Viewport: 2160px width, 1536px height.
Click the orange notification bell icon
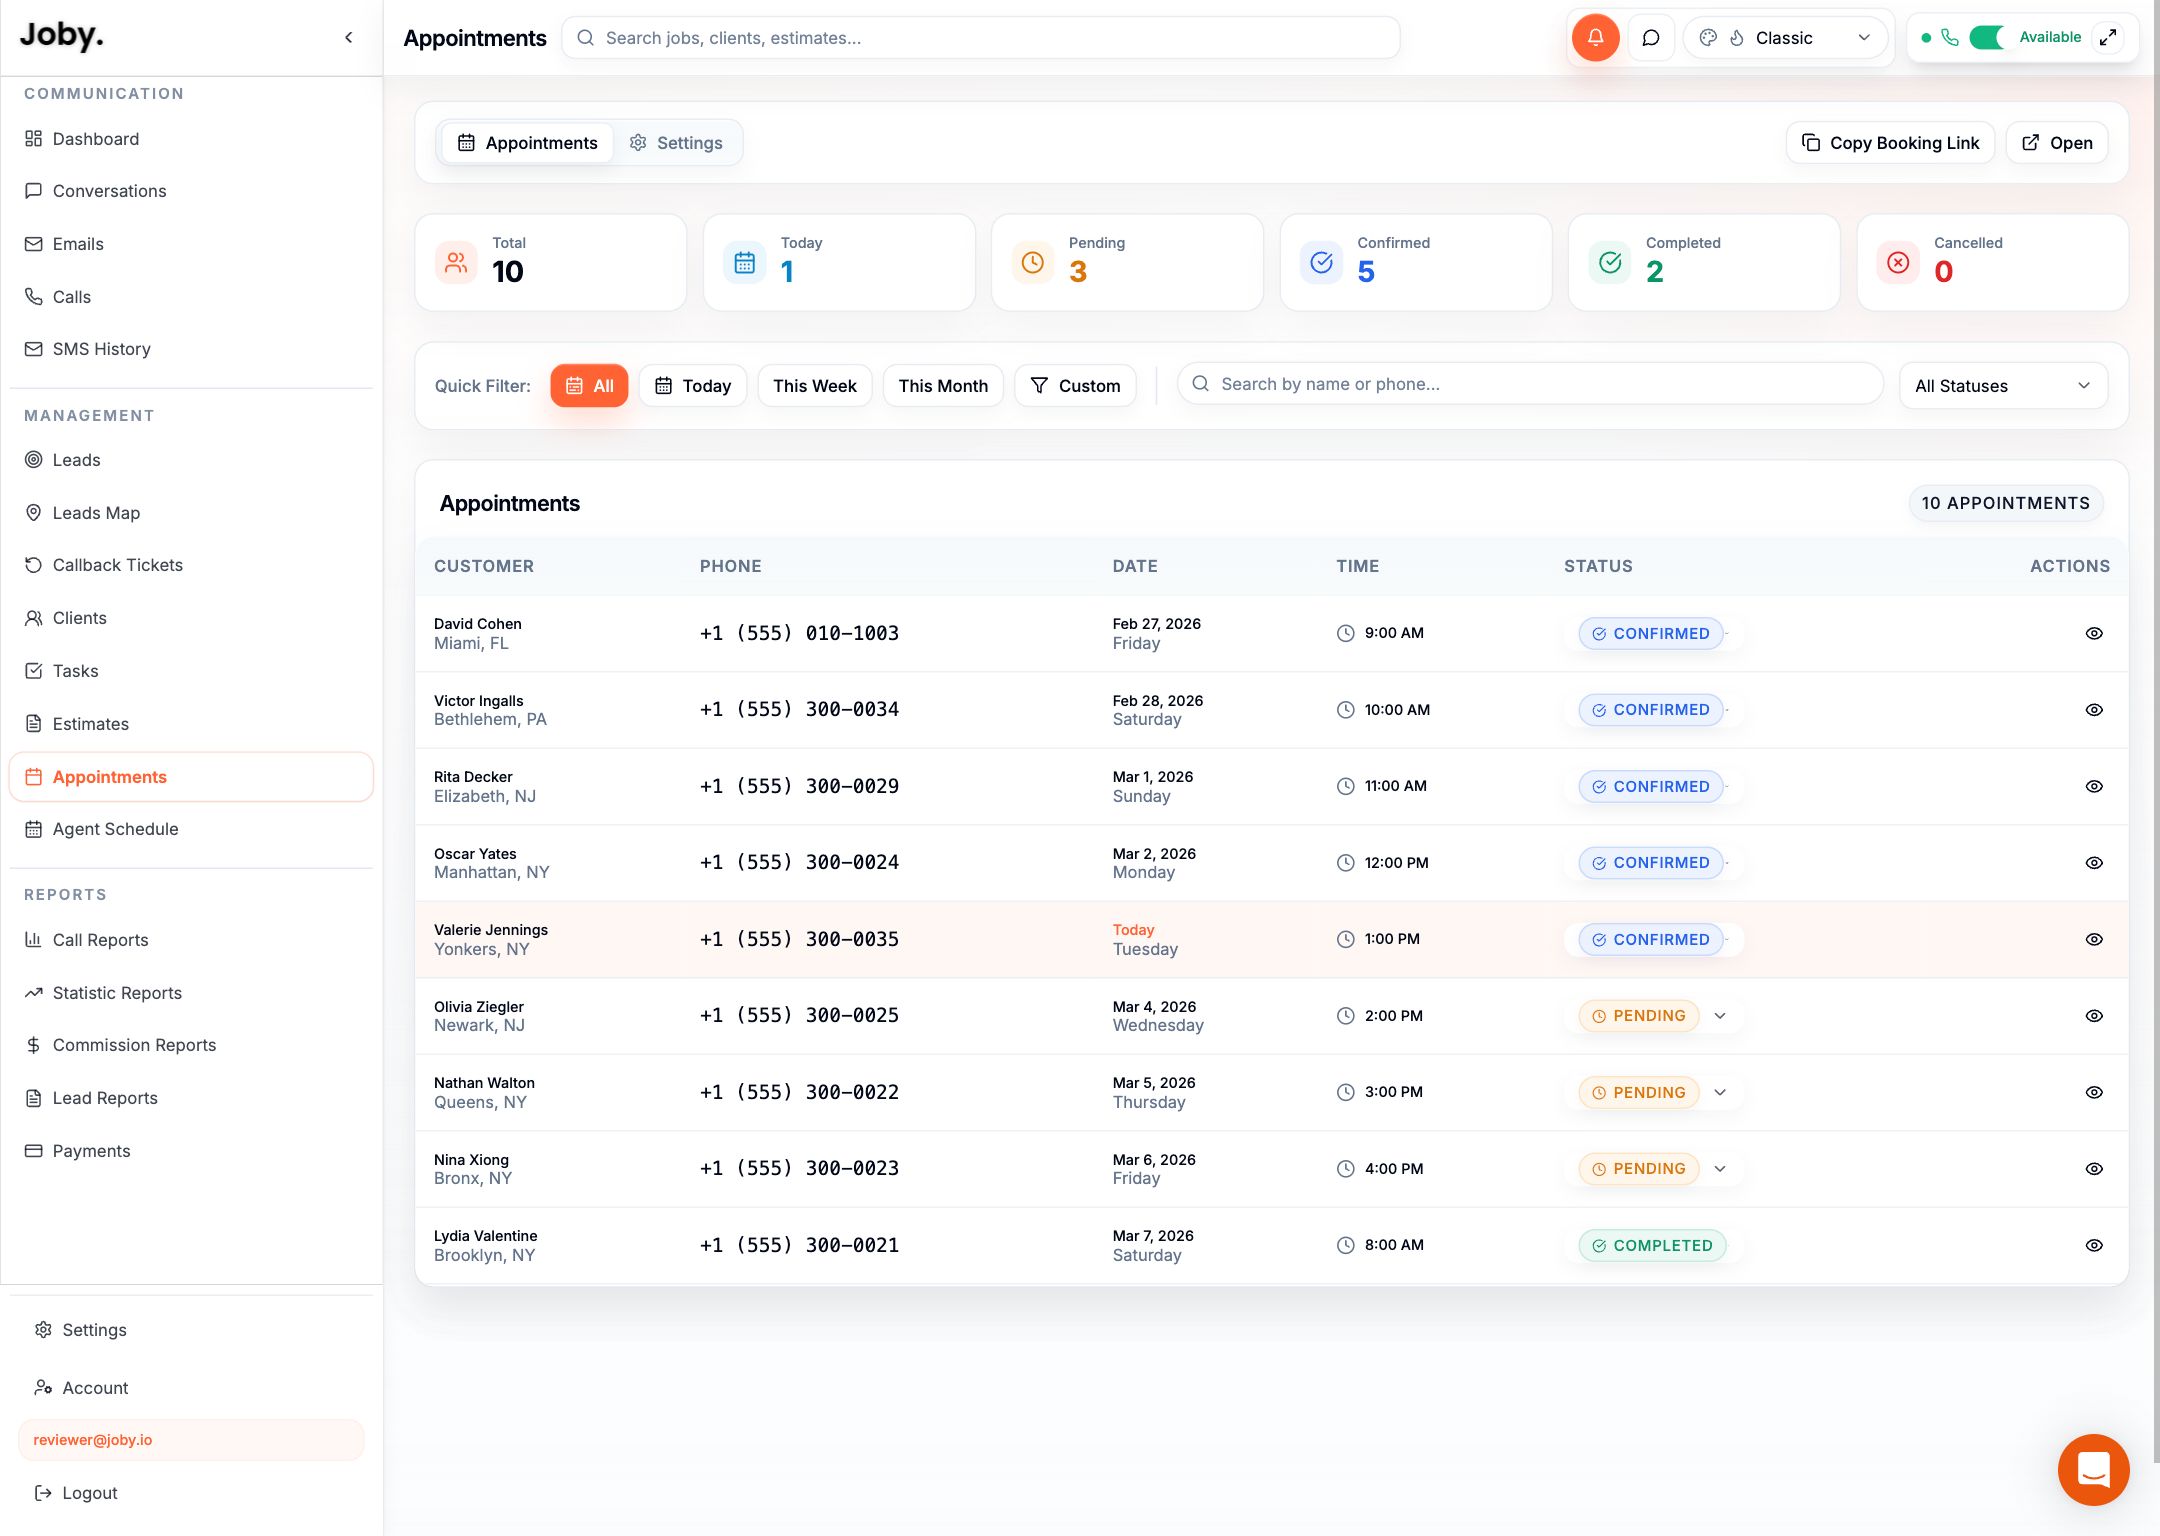tap(1595, 38)
